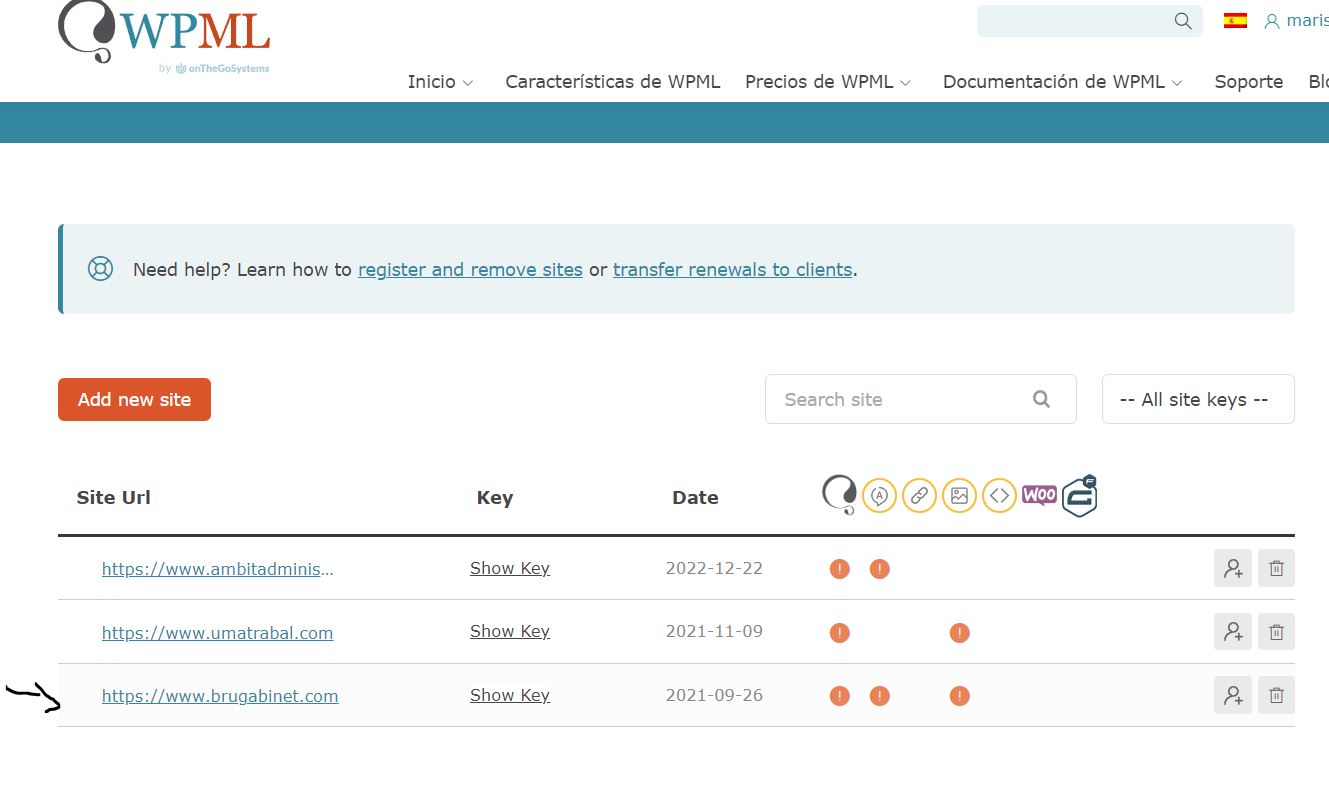Click the code brackets plugin column icon
Image resolution: width=1329 pixels, height=791 pixels.
999,494
